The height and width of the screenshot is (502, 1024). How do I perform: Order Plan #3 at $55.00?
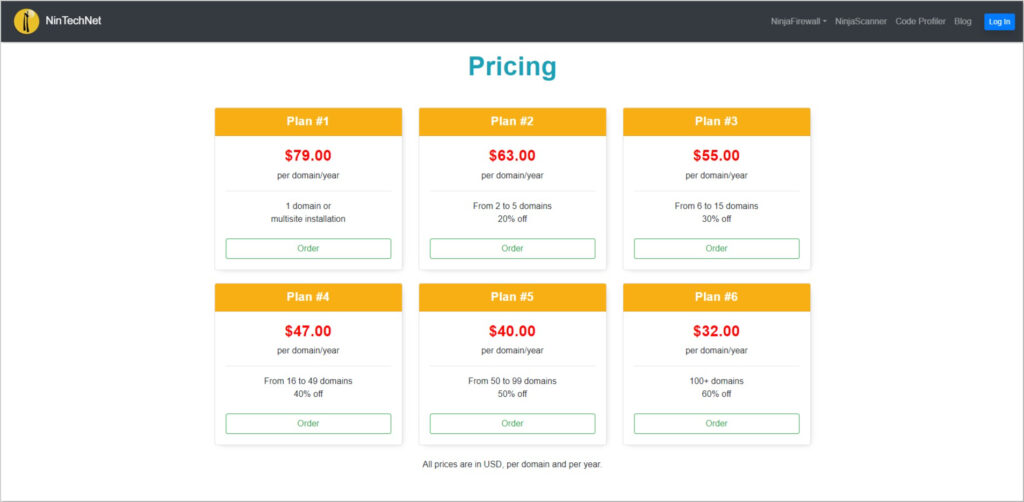[716, 249]
